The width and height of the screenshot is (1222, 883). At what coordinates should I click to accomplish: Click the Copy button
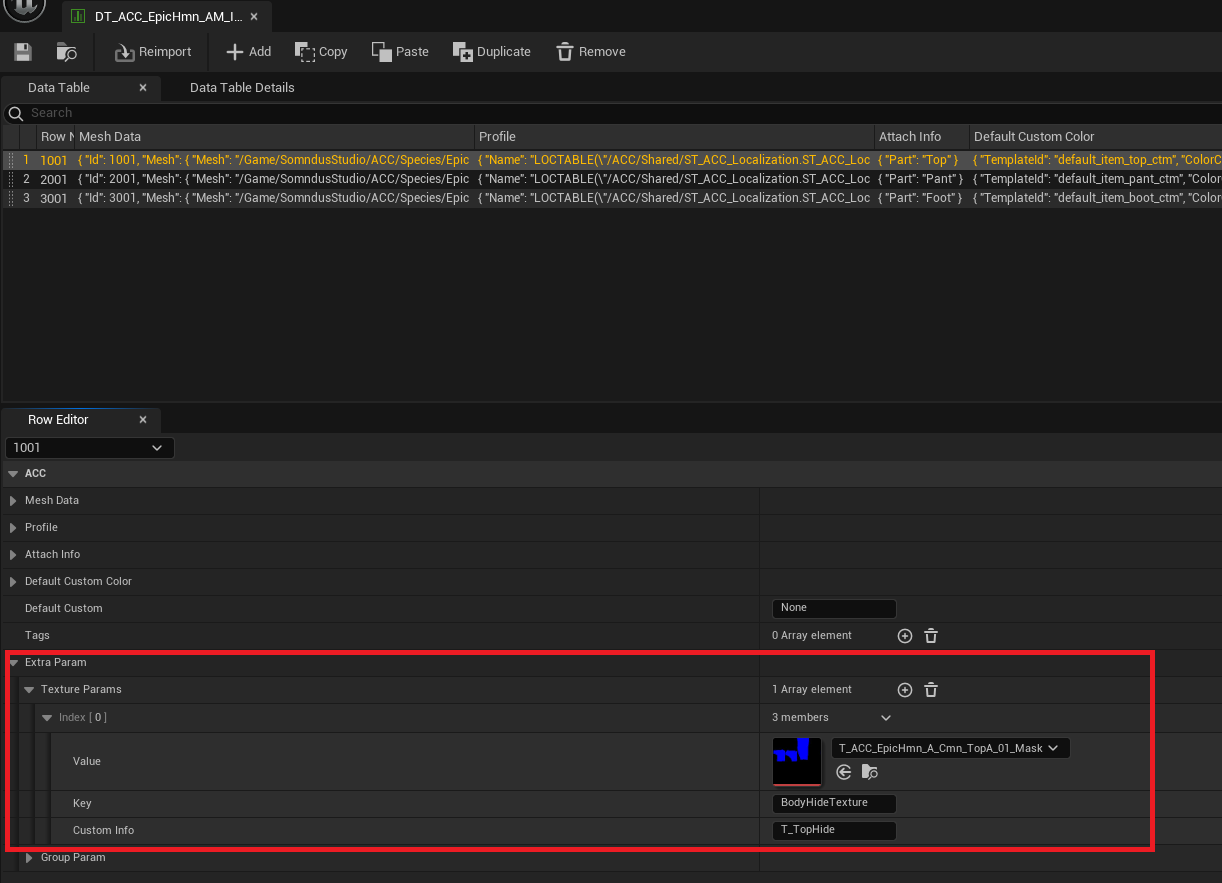tap(320, 51)
